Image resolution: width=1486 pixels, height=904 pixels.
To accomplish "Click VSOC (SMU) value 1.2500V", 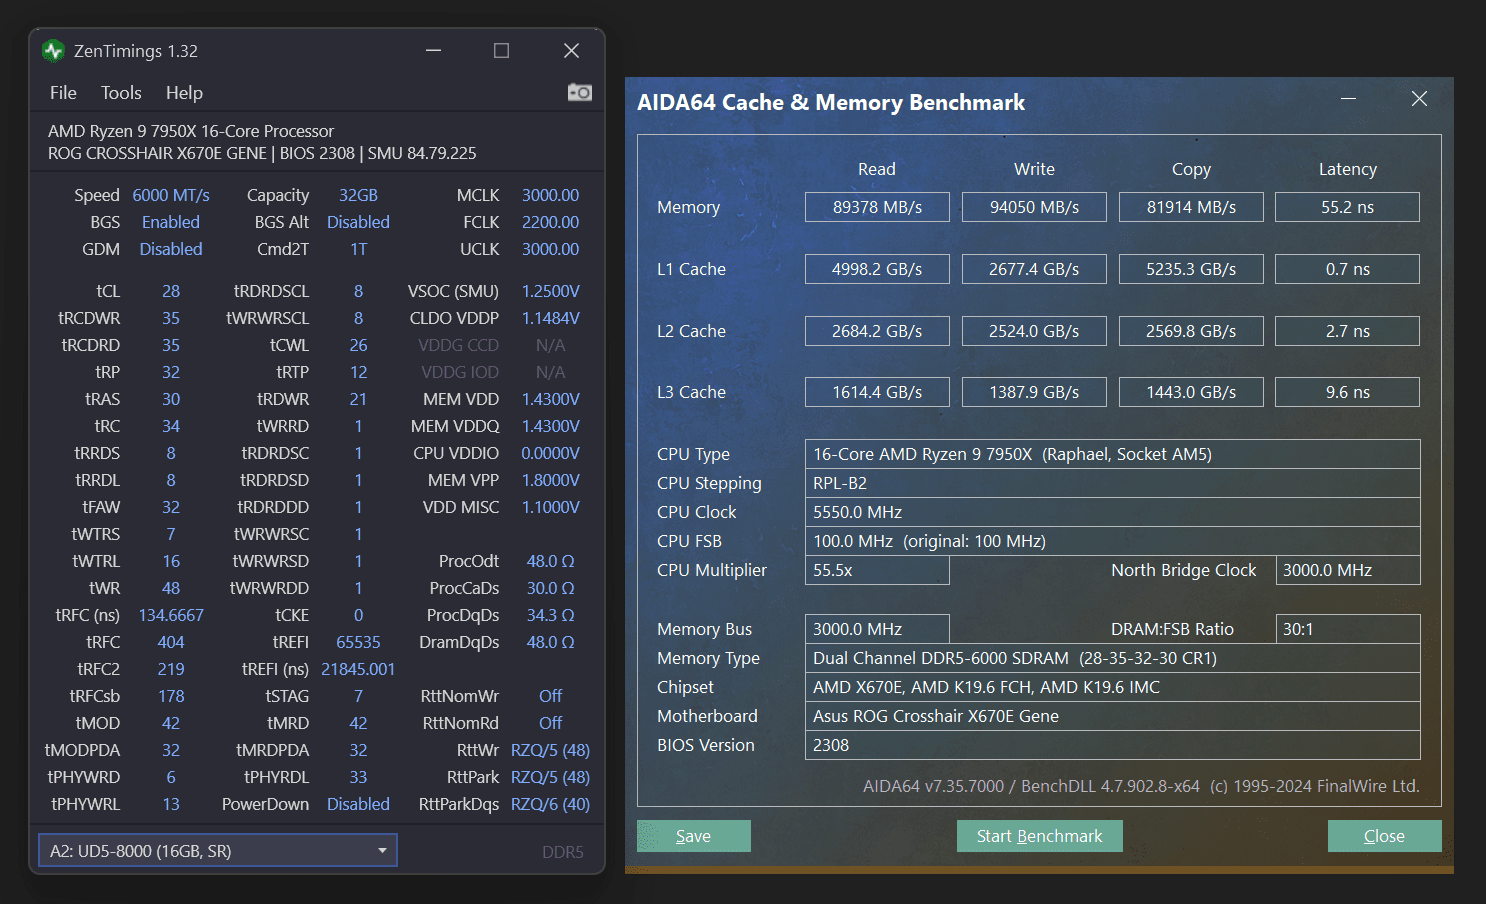I will [x=550, y=291].
